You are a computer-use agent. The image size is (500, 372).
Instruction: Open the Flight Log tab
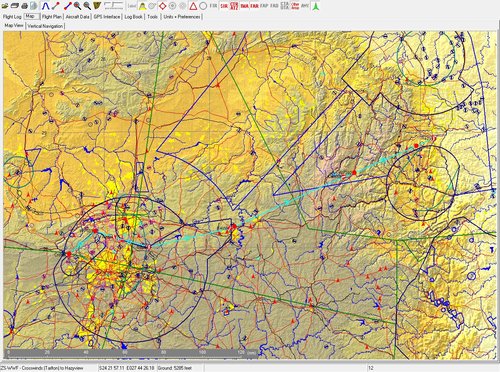tap(12, 17)
